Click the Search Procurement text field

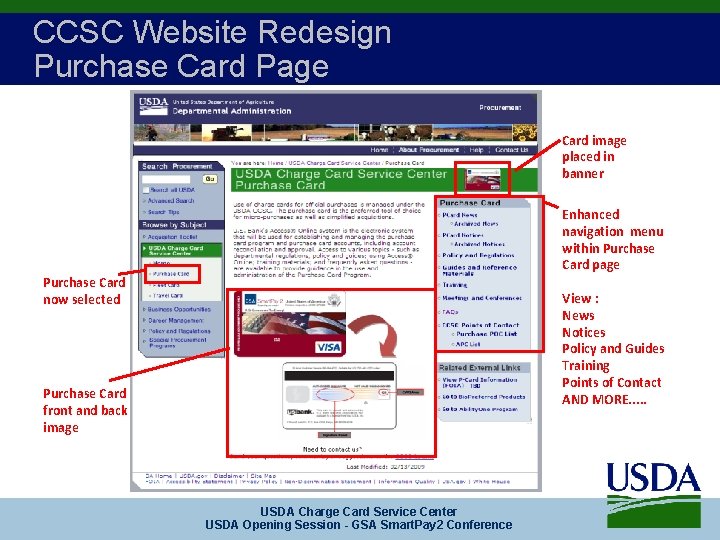[x=166, y=179]
